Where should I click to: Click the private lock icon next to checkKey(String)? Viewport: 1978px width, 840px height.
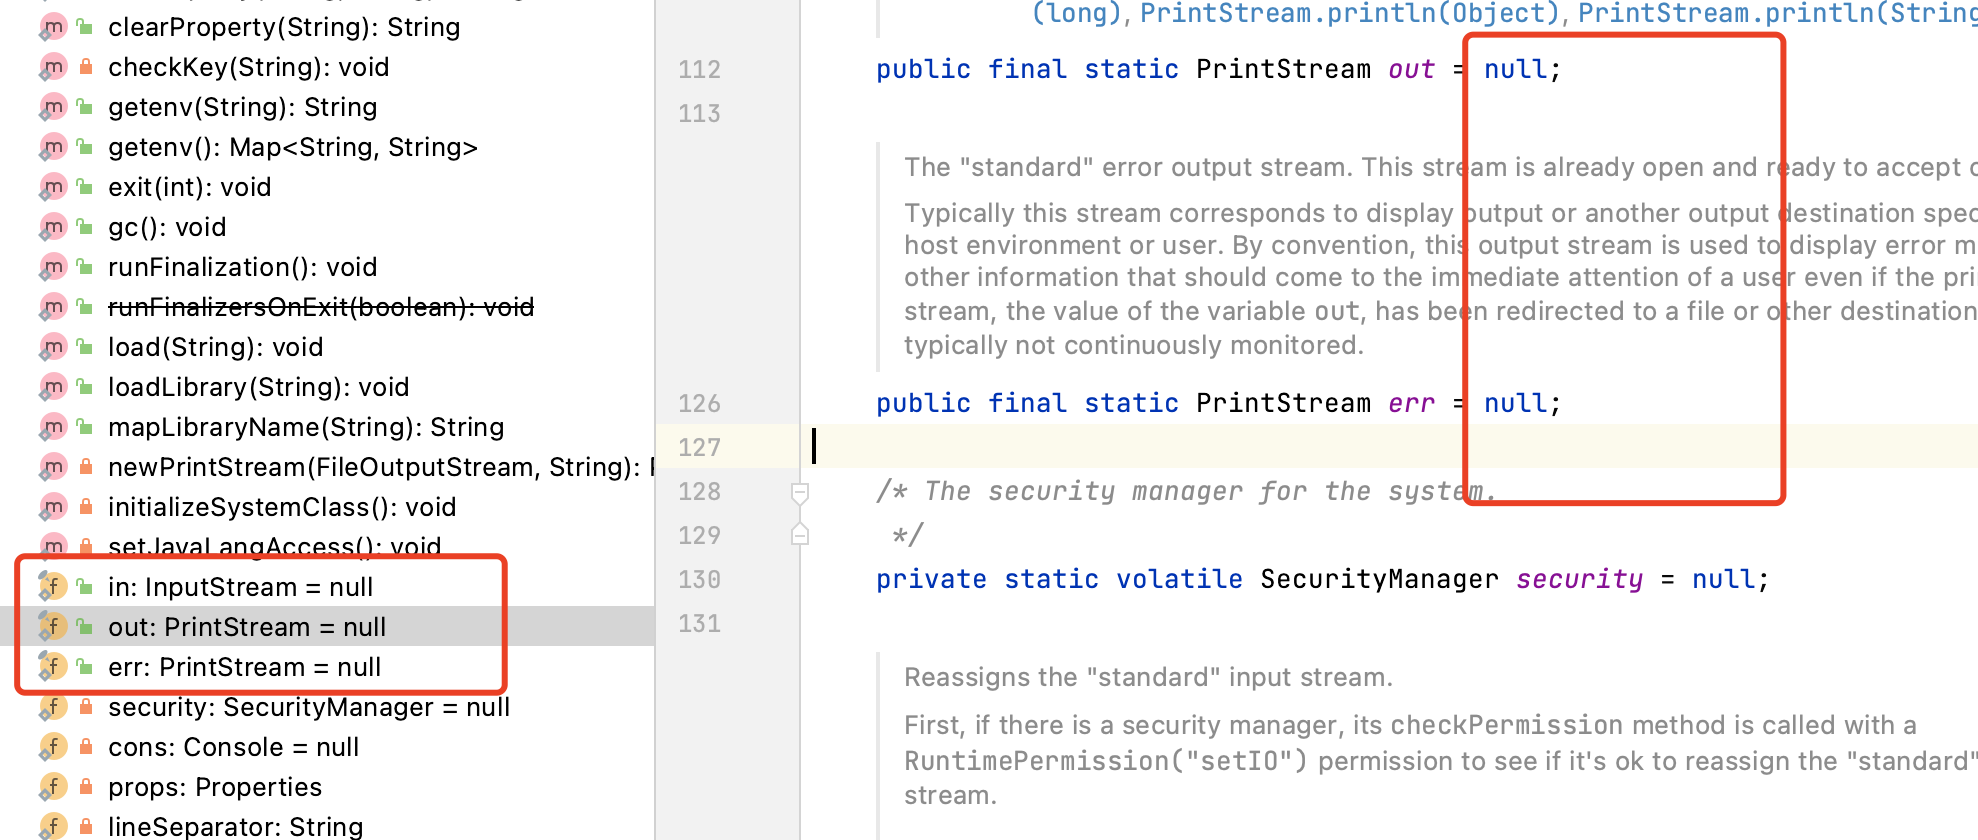(86, 67)
